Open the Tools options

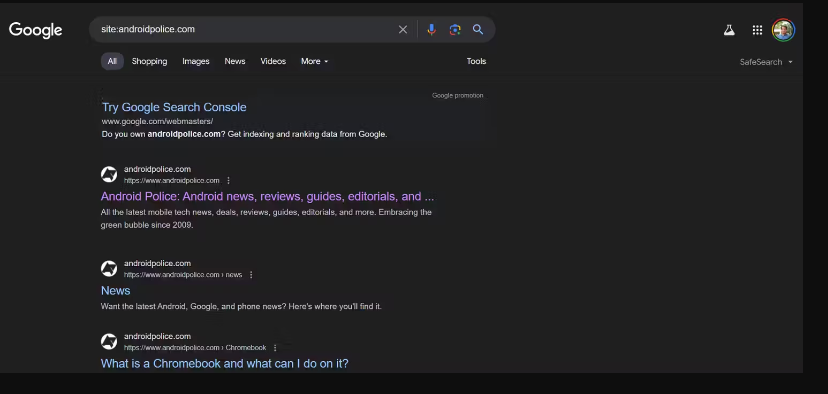click(476, 61)
